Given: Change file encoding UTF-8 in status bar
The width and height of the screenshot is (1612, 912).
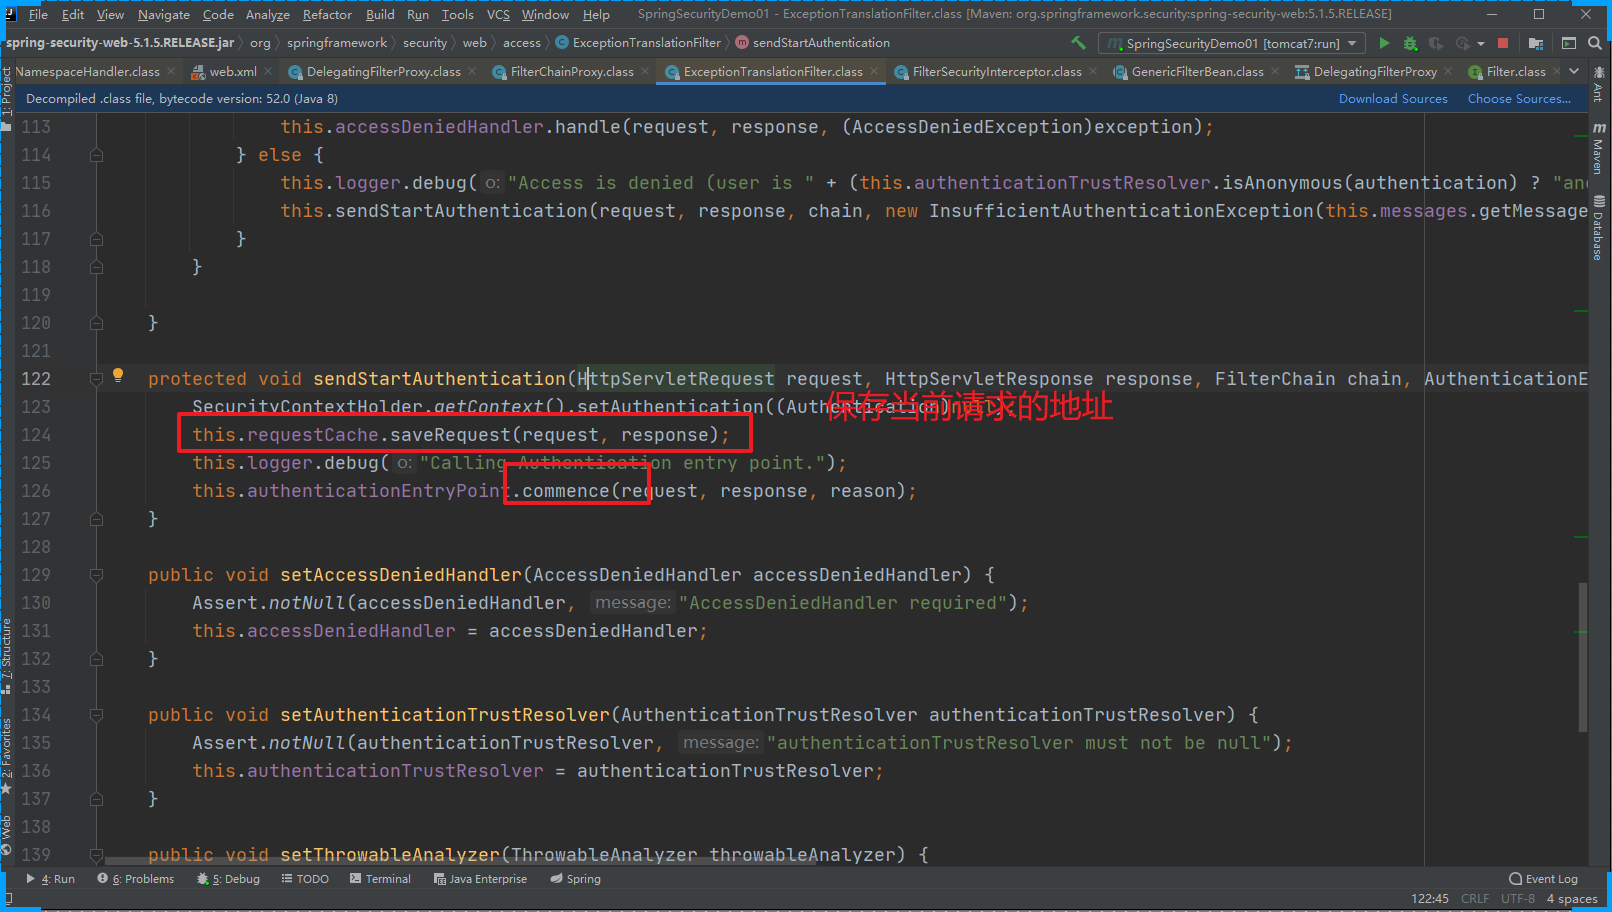Looking at the screenshot, I should coord(1518,899).
